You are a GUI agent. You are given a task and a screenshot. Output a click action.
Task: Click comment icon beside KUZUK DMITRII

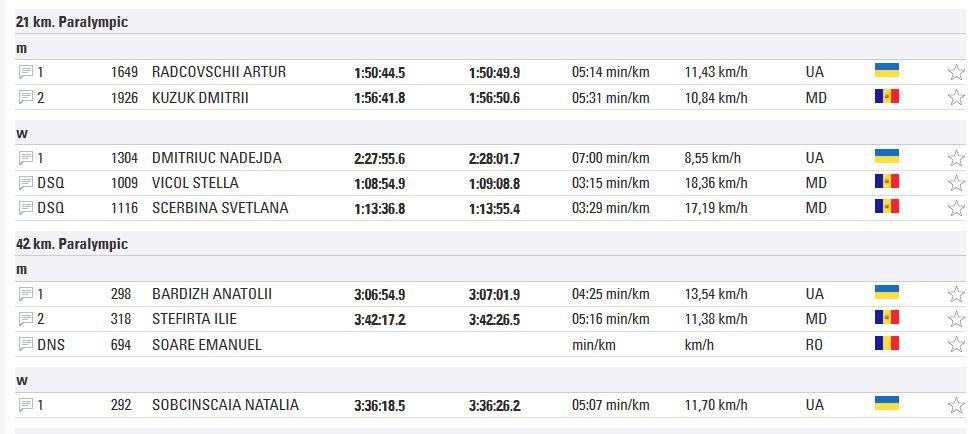coord(26,97)
